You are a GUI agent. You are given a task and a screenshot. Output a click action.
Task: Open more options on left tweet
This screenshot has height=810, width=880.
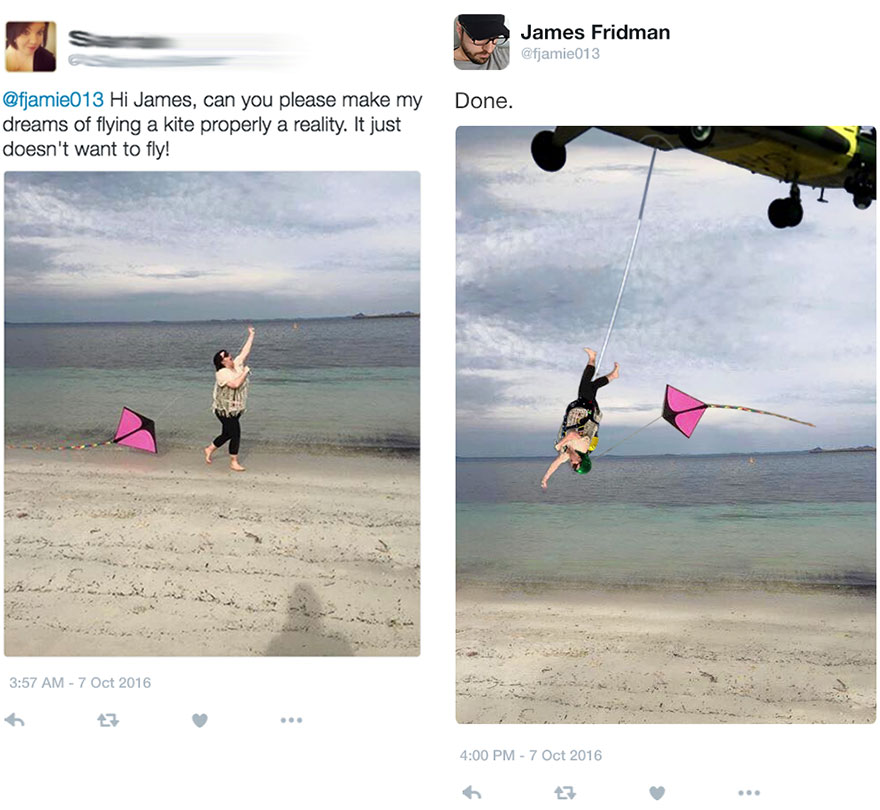[292, 720]
